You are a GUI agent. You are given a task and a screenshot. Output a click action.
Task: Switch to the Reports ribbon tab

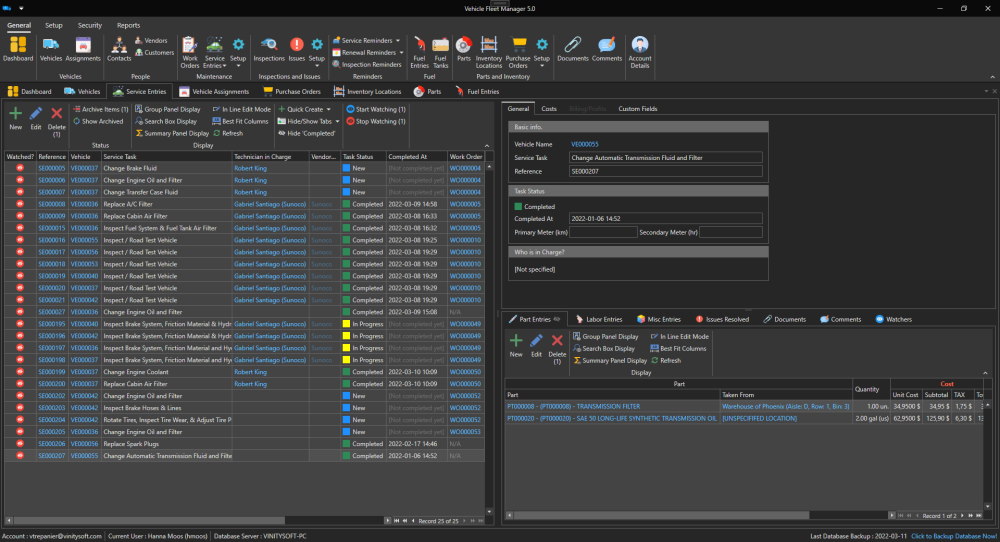click(128, 26)
